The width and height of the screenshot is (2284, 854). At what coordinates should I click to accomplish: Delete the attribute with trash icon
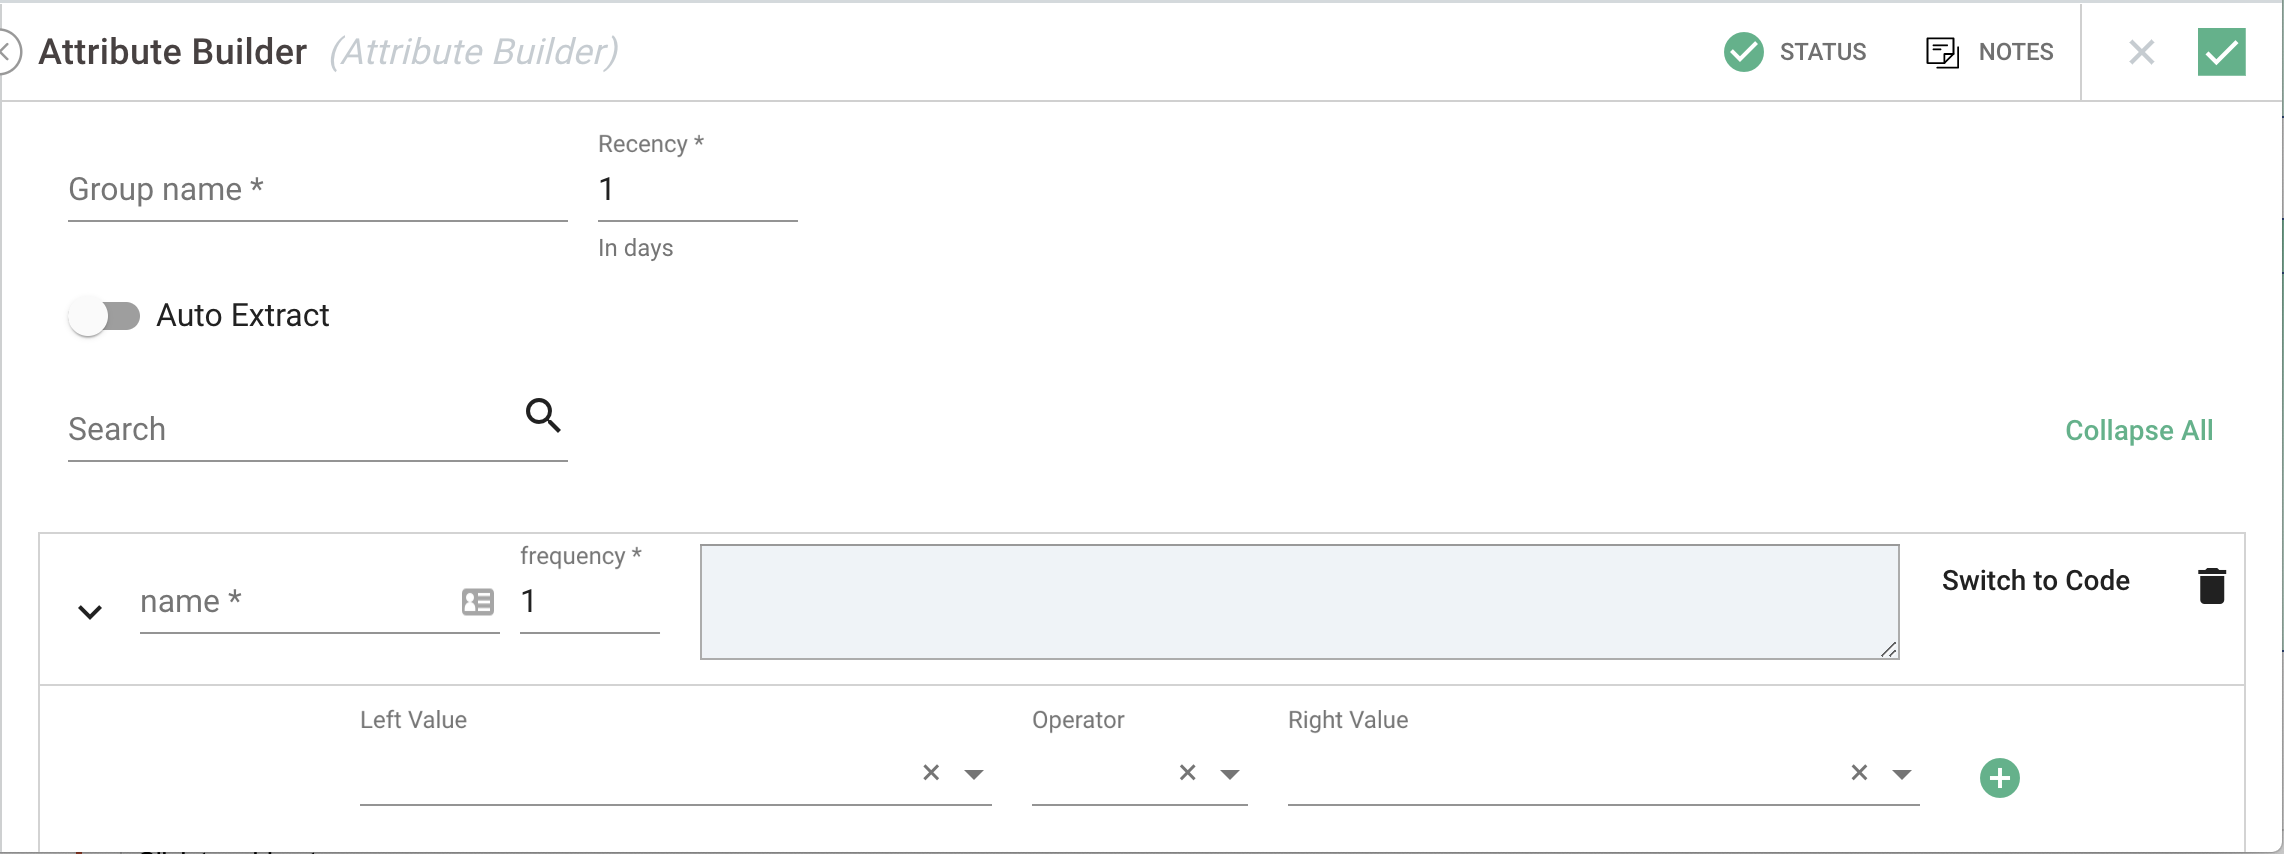click(2212, 585)
